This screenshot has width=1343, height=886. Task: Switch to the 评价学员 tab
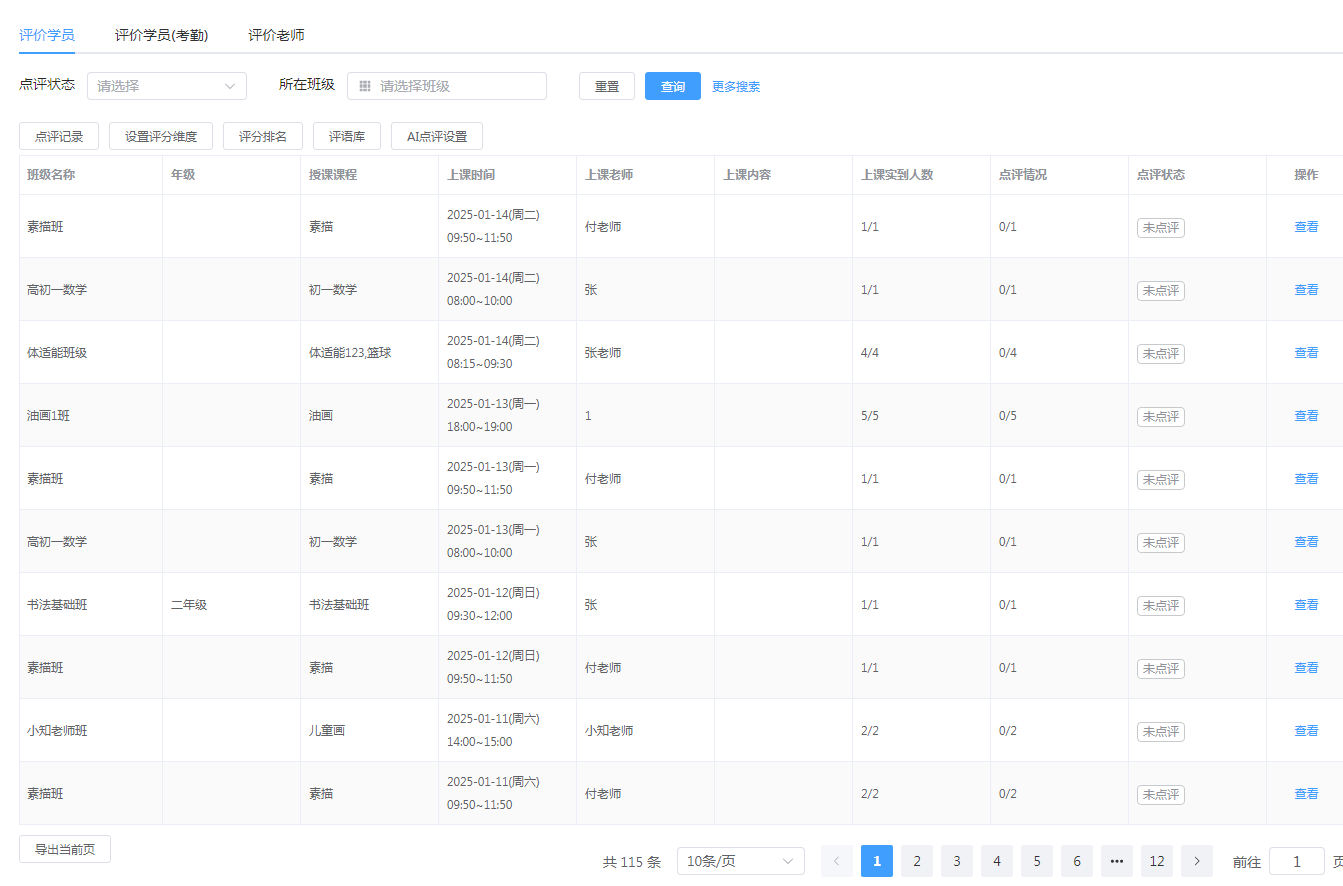click(x=47, y=35)
